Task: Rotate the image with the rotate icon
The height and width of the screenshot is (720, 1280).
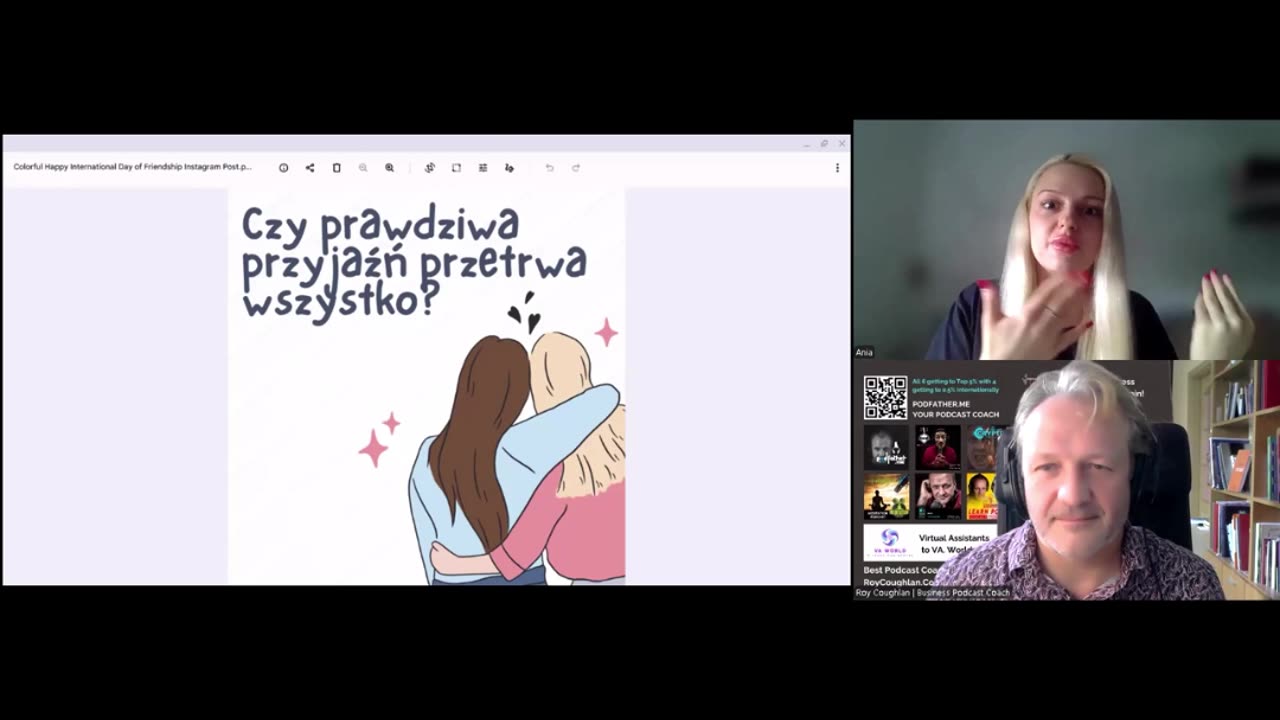Action: coord(430,168)
